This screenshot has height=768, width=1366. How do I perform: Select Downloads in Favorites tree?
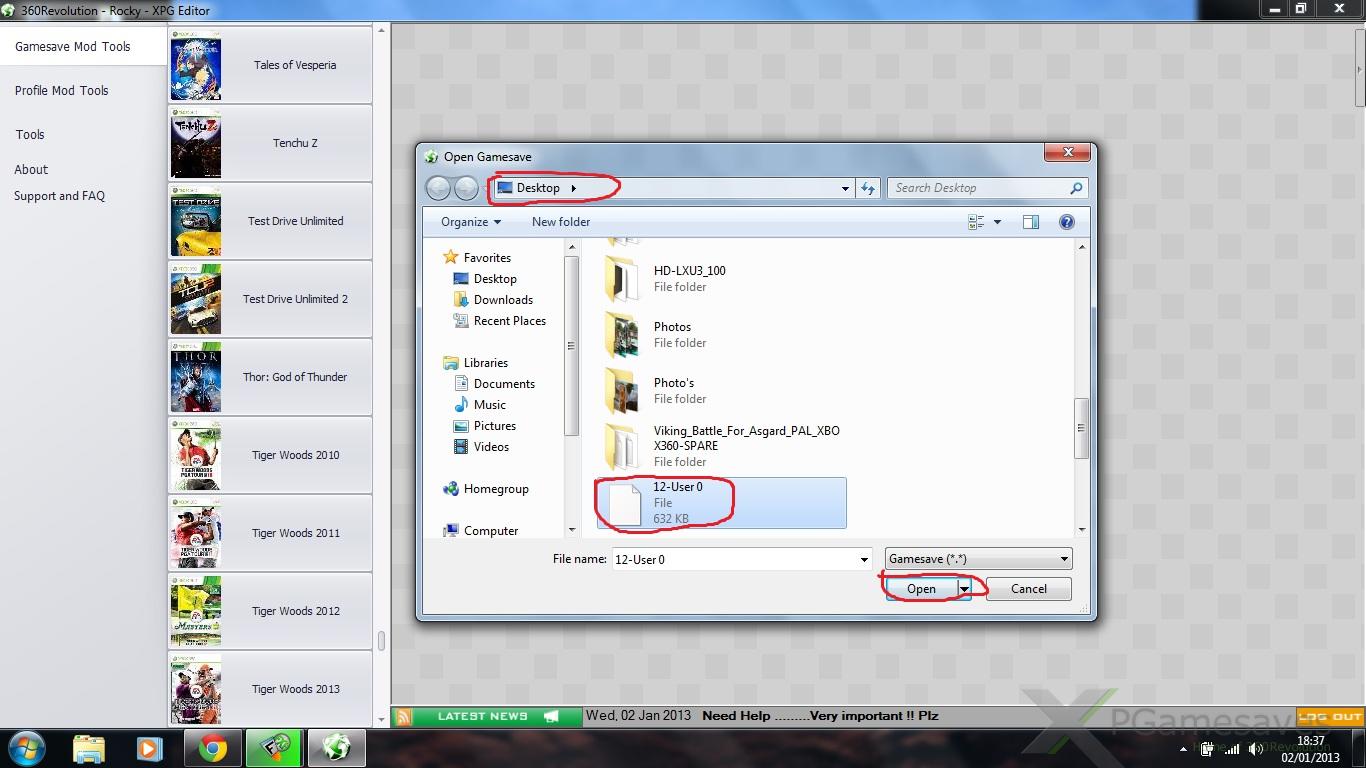click(503, 300)
